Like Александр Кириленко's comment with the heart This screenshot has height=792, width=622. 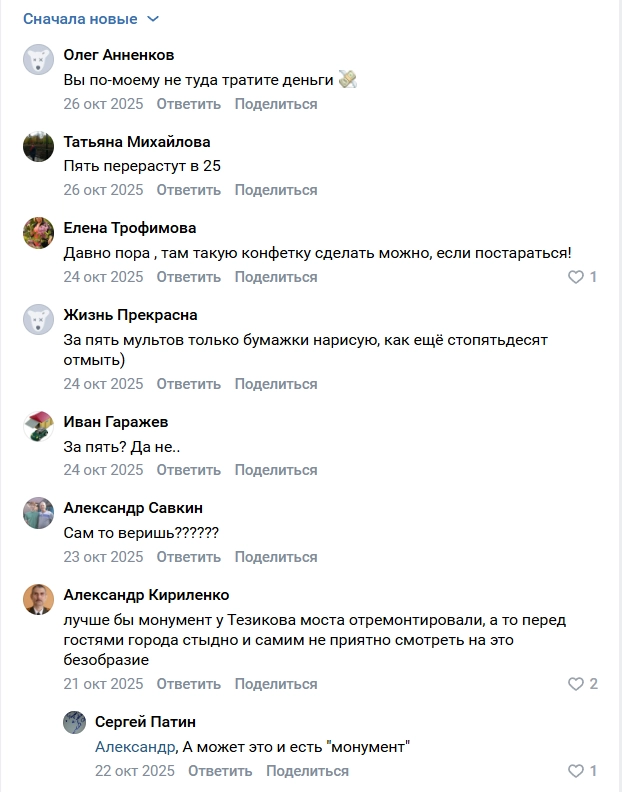(576, 684)
